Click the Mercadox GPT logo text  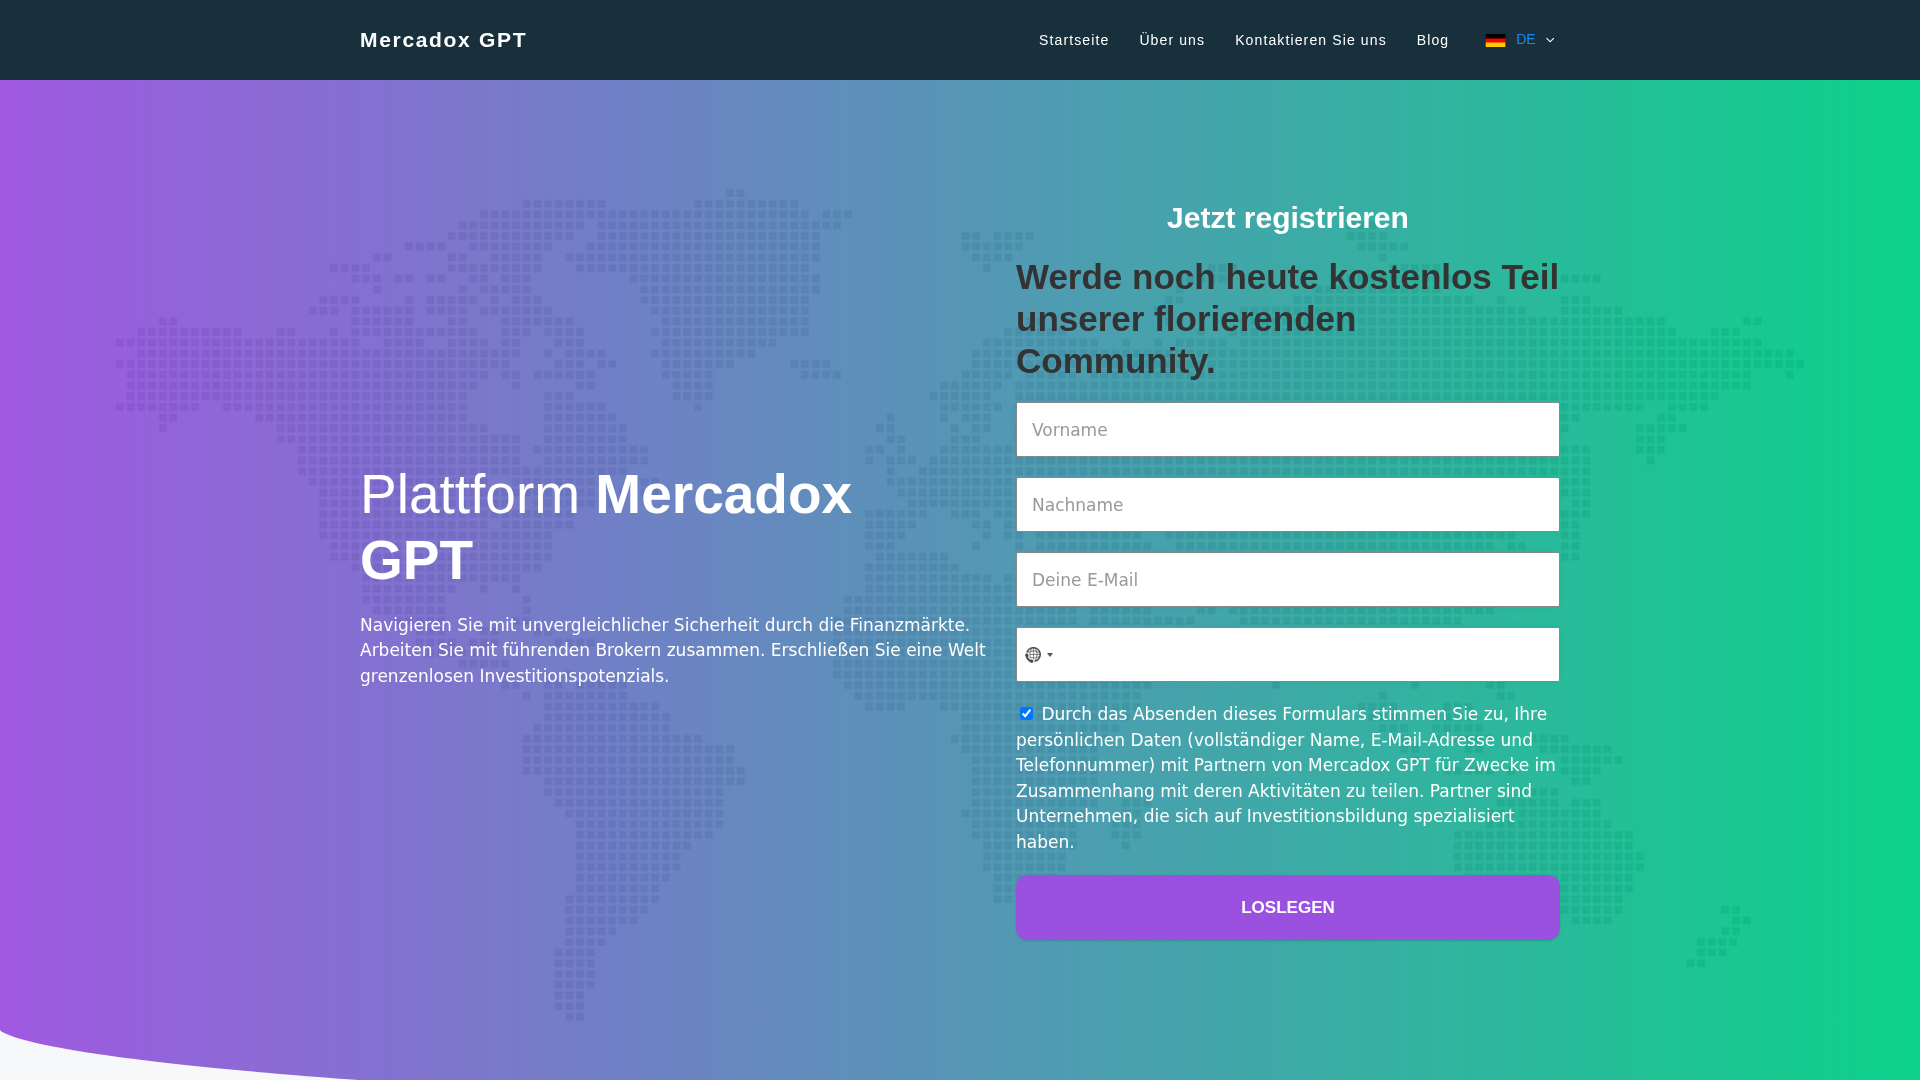pyautogui.click(x=443, y=40)
